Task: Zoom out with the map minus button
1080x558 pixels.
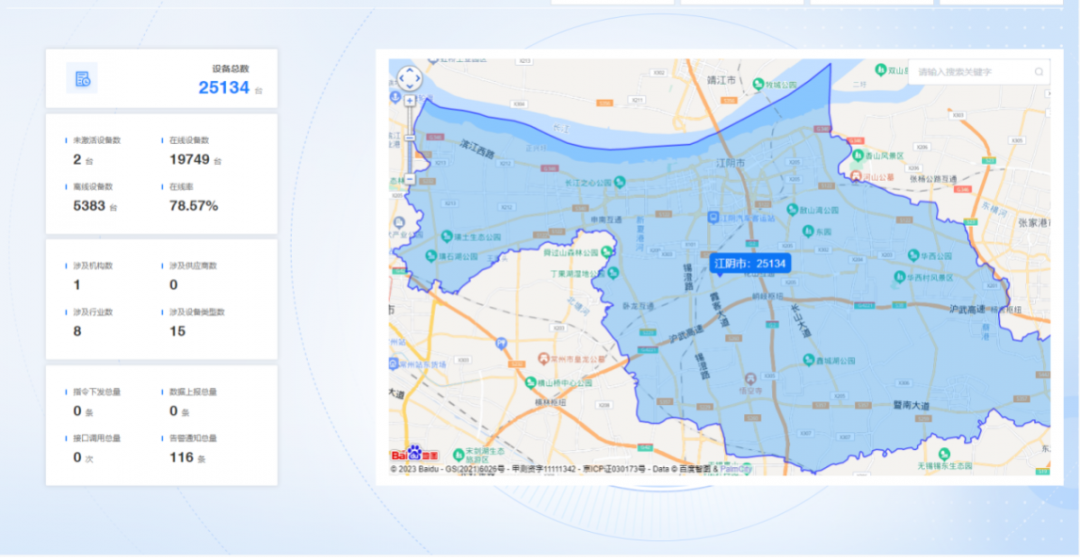Action: click(409, 179)
